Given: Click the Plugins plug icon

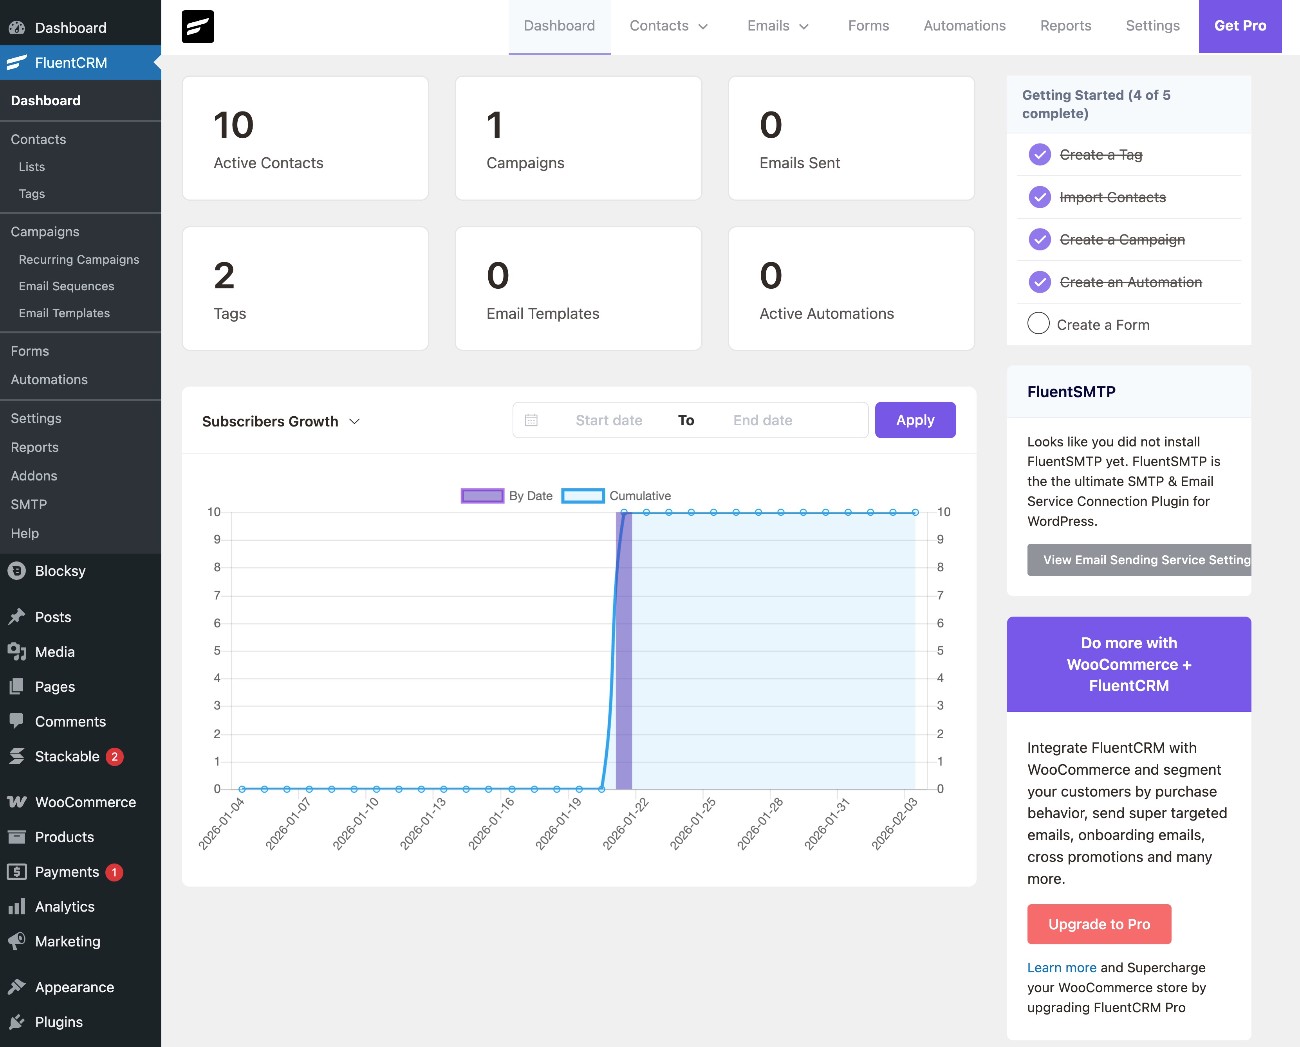Looking at the screenshot, I should tap(17, 1022).
